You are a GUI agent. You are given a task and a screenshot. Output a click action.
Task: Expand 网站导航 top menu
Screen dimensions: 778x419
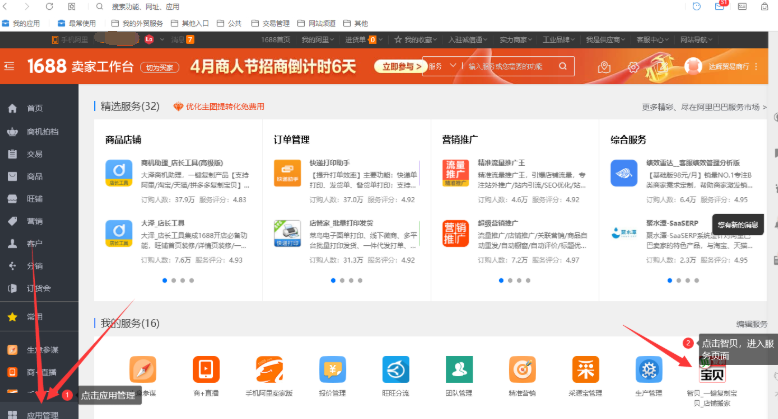click(696, 40)
